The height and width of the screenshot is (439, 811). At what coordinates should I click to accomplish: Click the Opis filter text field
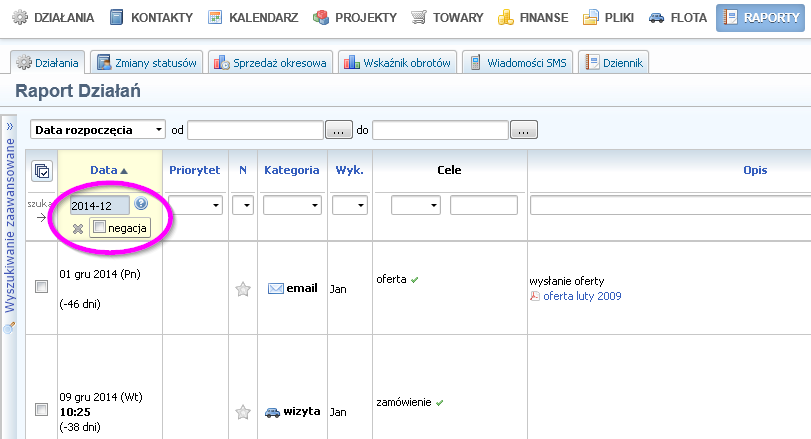pos(670,205)
